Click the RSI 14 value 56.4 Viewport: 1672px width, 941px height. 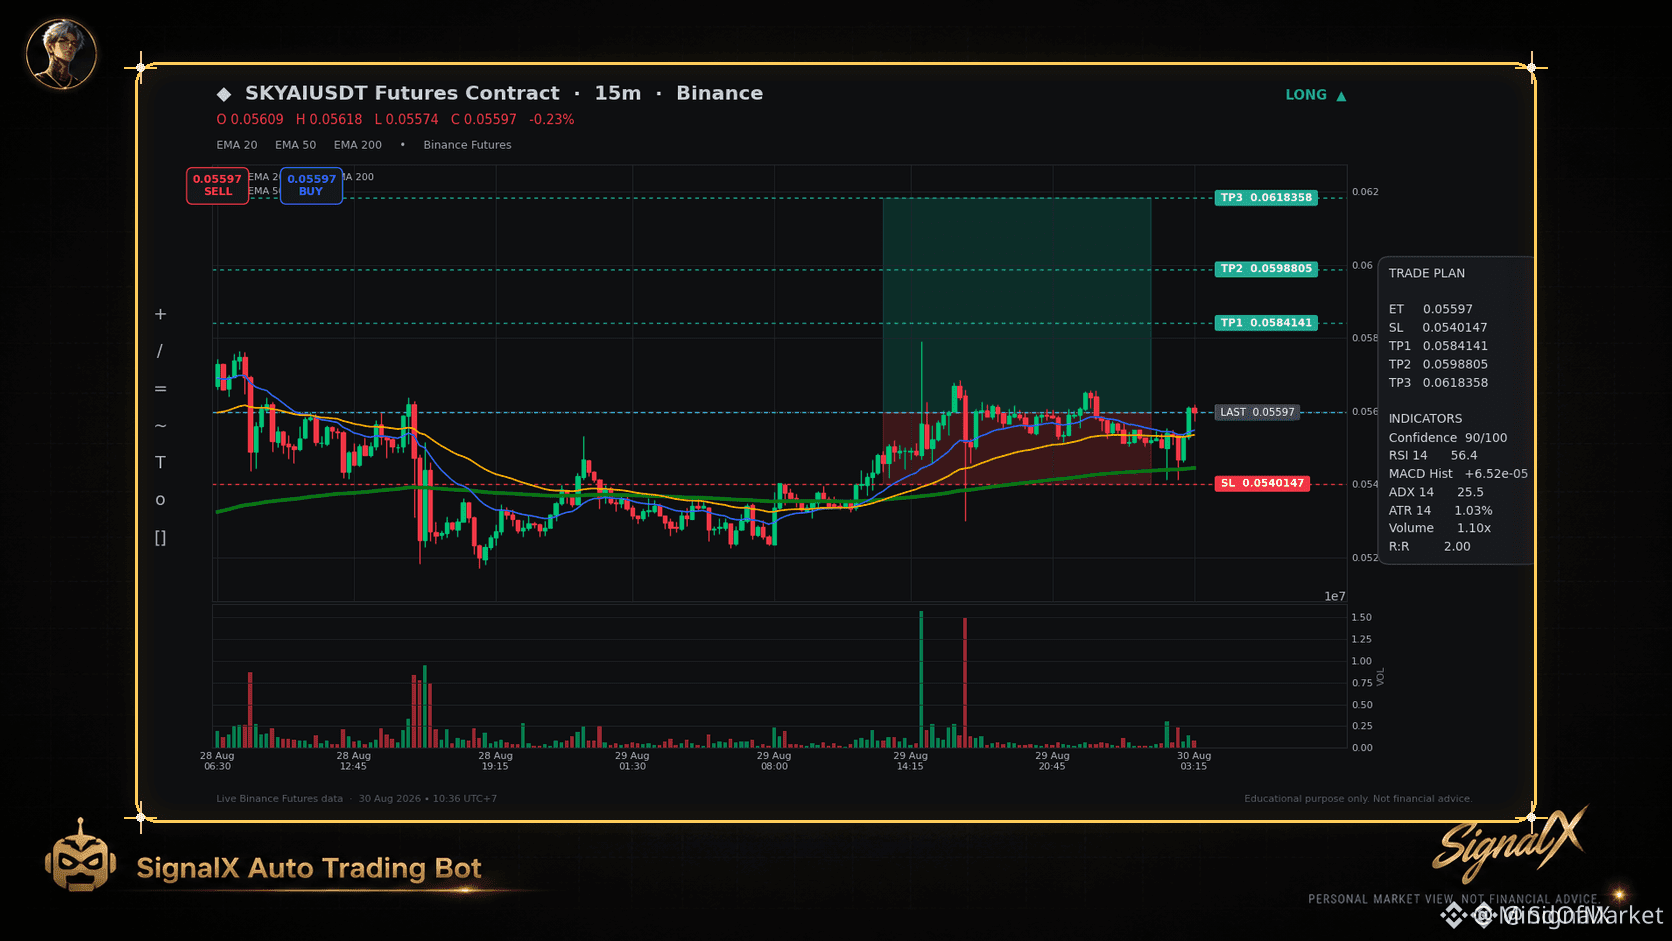coord(1464,456)
